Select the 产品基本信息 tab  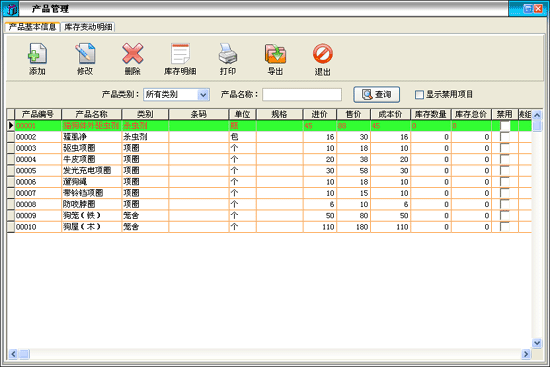pyautogui.click(x=32, y=27)
